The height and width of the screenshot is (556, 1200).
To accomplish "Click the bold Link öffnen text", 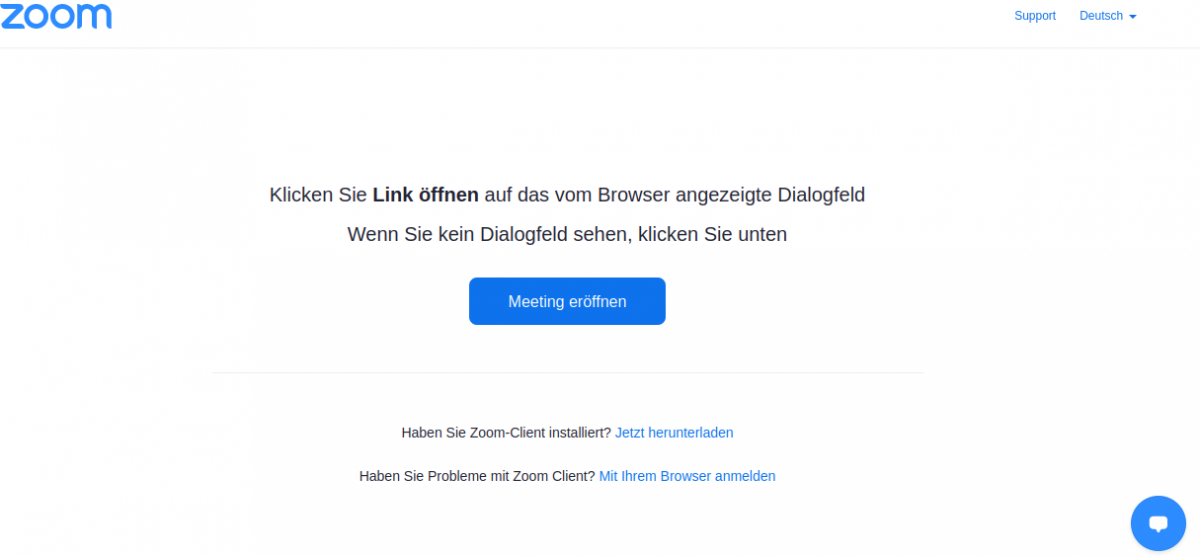I will point(426,194).
